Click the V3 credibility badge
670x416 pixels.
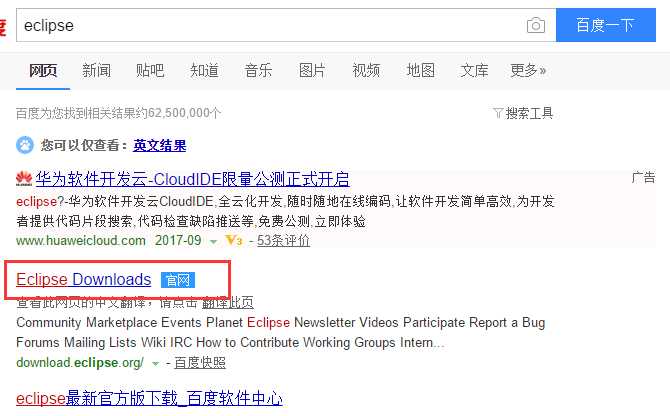(x=234, y=240)
